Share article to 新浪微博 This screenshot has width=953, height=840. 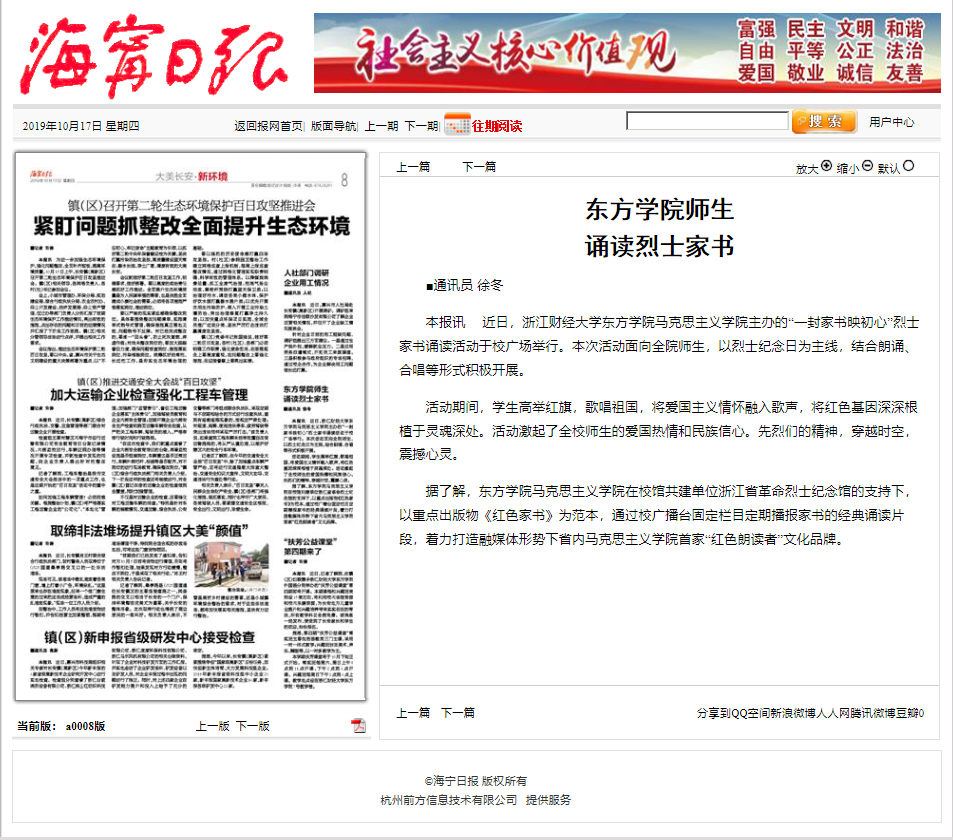pos(793,713)
